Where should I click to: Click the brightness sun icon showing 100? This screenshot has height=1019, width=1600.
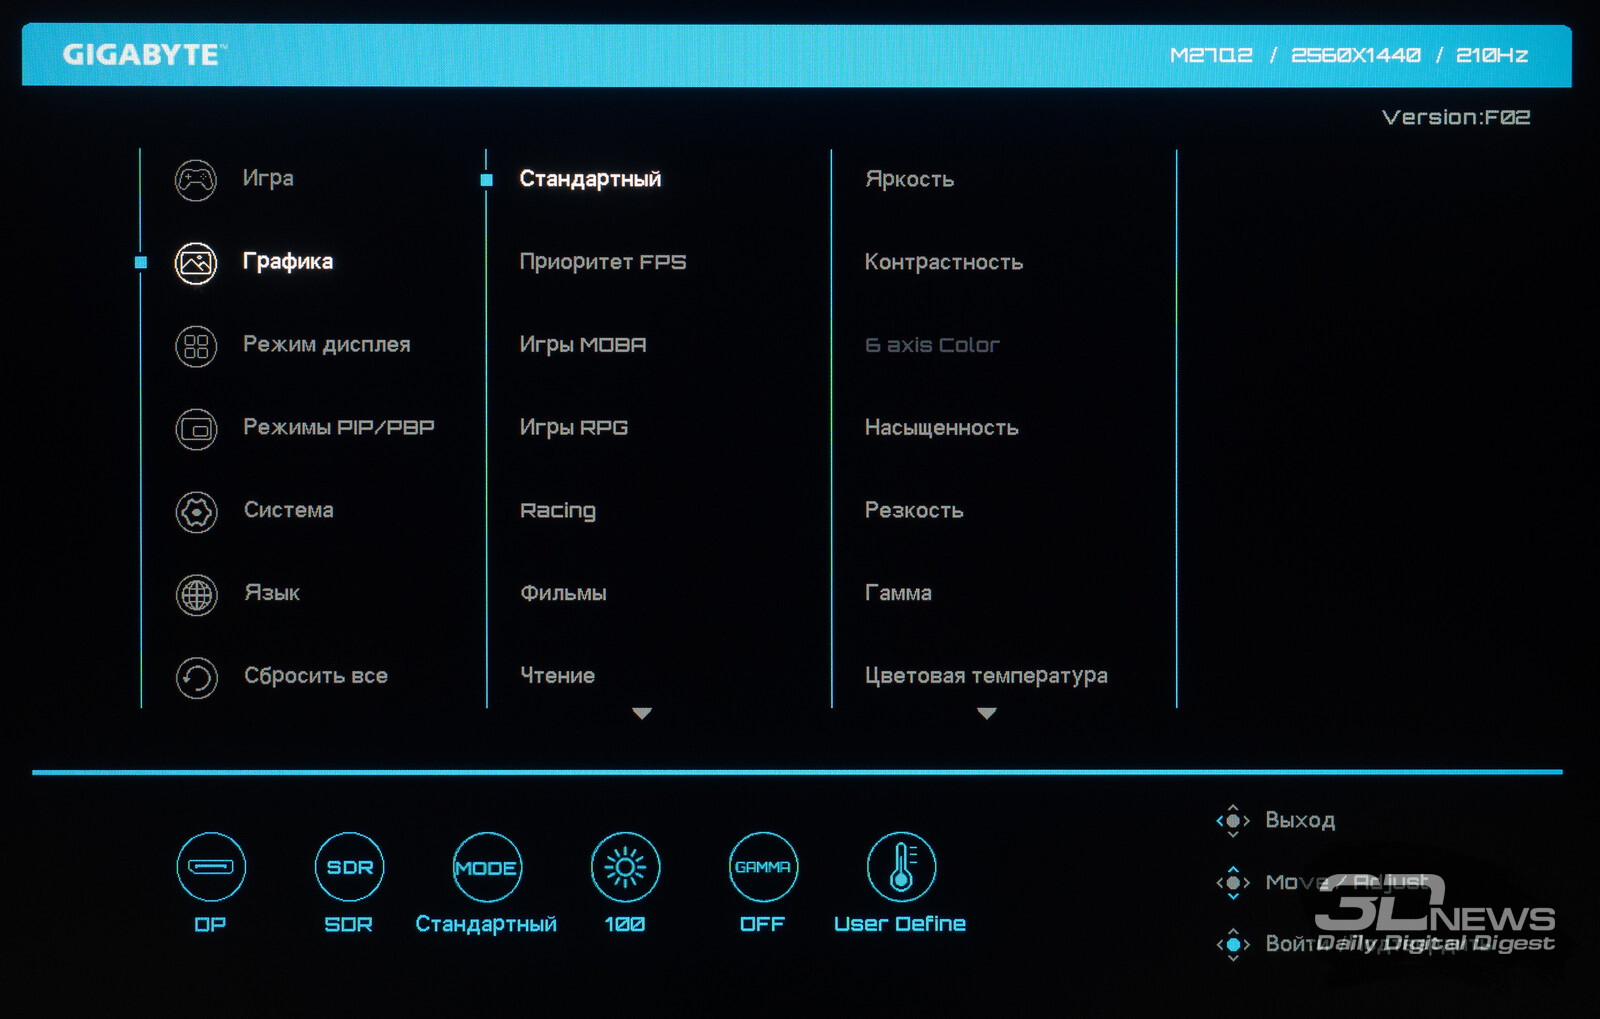tap(625, 867)
